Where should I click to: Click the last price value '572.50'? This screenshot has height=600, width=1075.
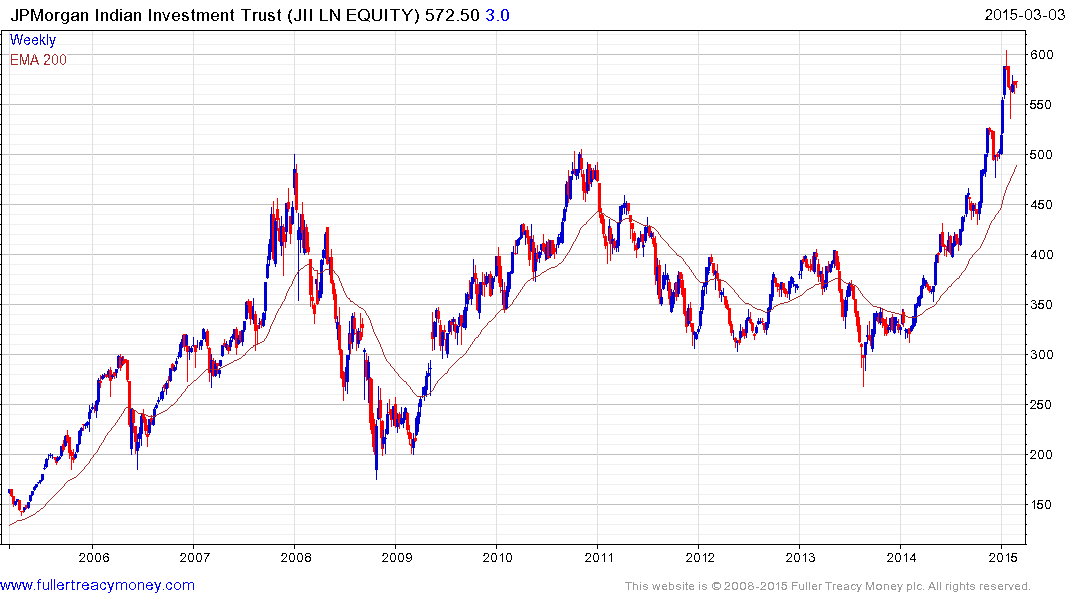451,15
